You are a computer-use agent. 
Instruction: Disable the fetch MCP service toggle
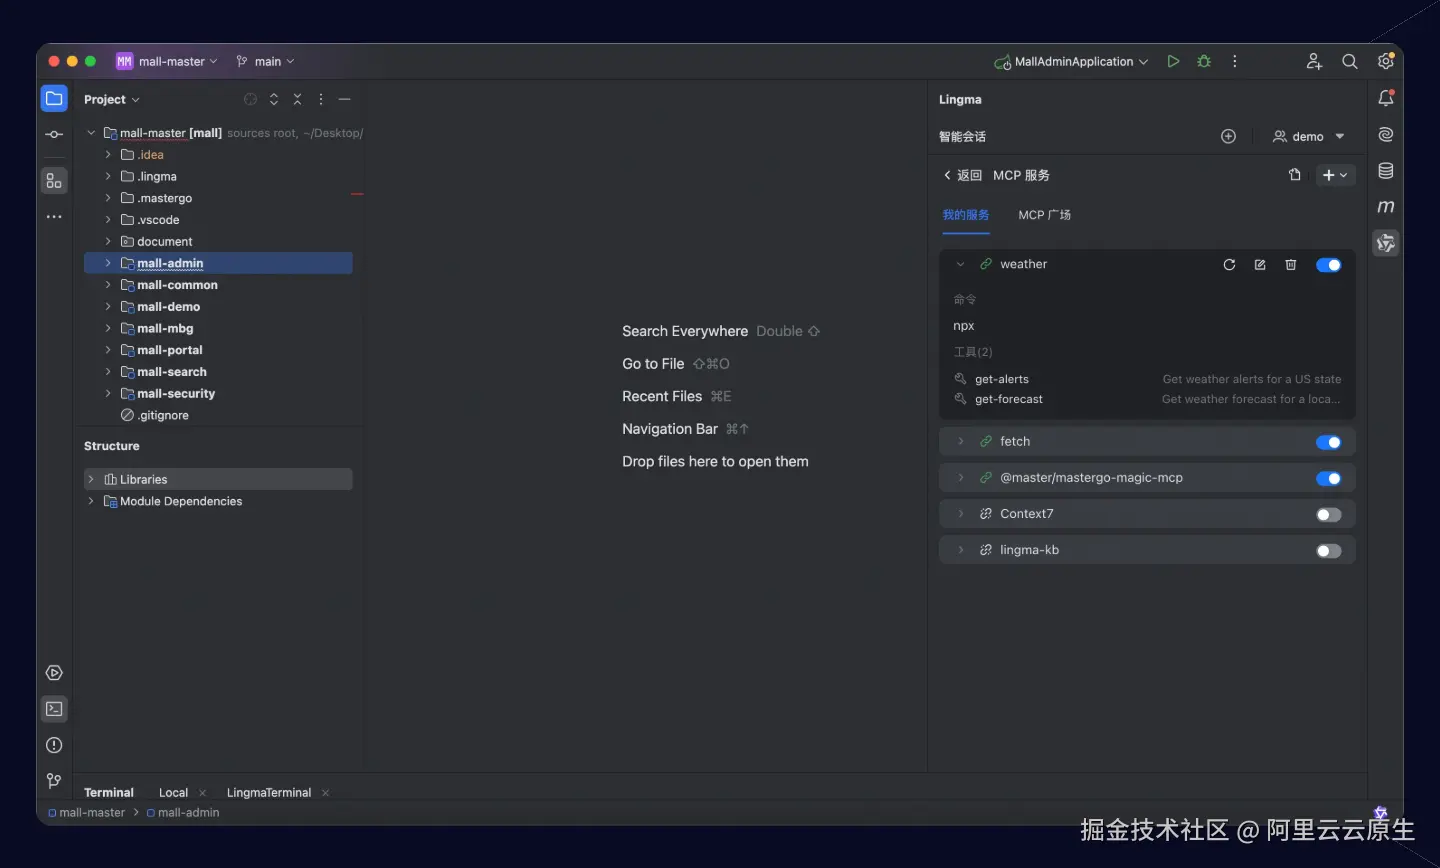point(1329,442)
